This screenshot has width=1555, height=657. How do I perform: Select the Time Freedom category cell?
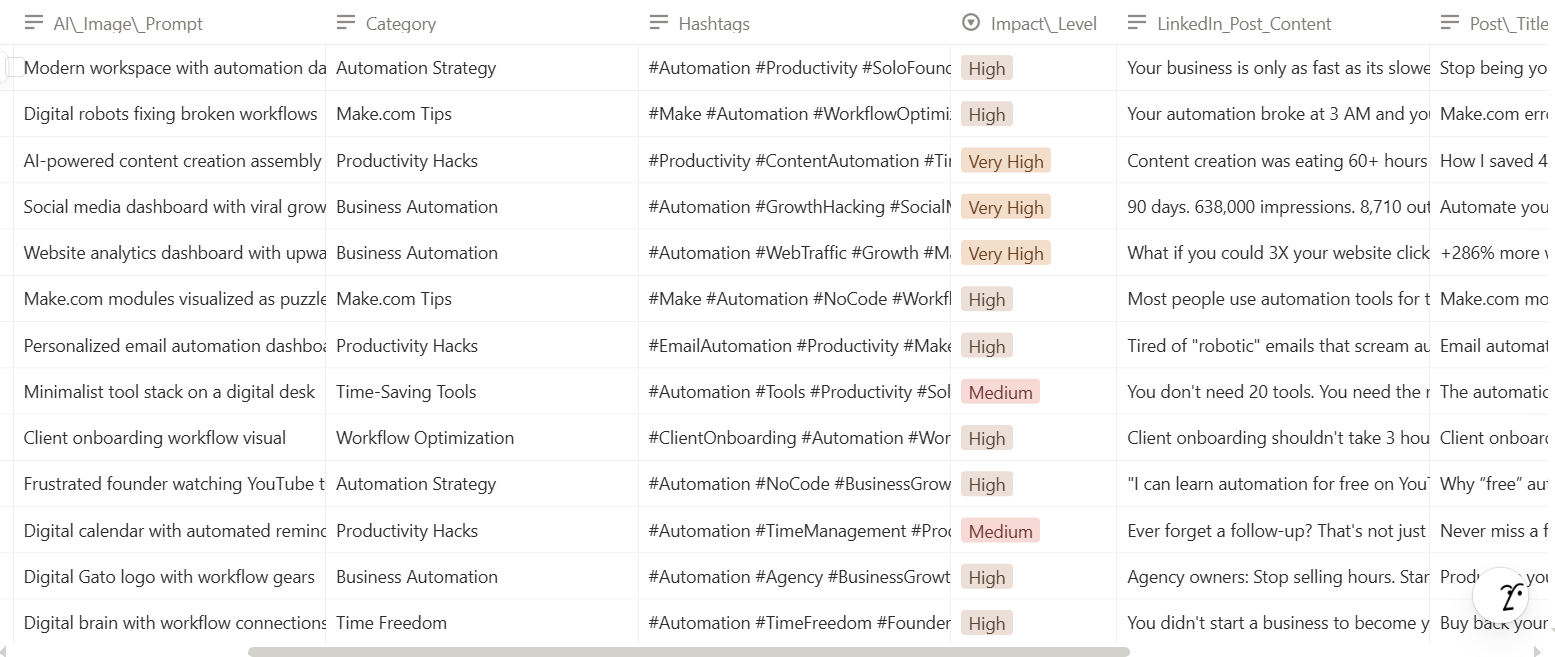click(482, 623)
